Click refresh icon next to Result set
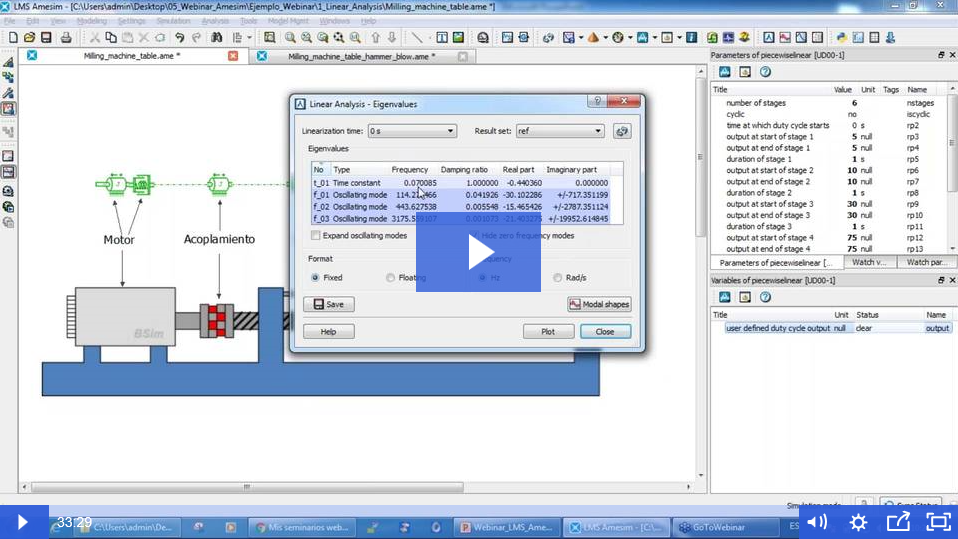 [622, 131]
